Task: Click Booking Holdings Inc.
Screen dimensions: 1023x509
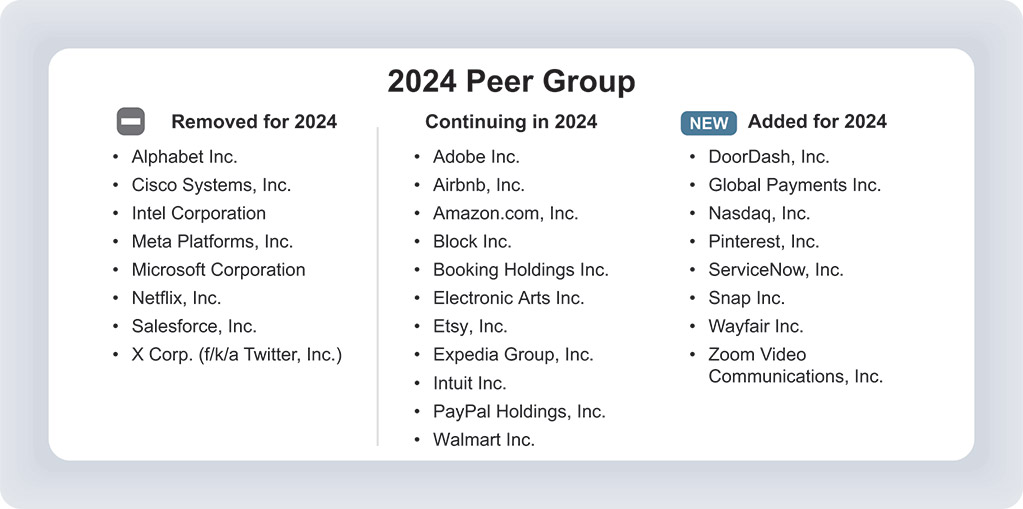Action: [x=520, y=270]
